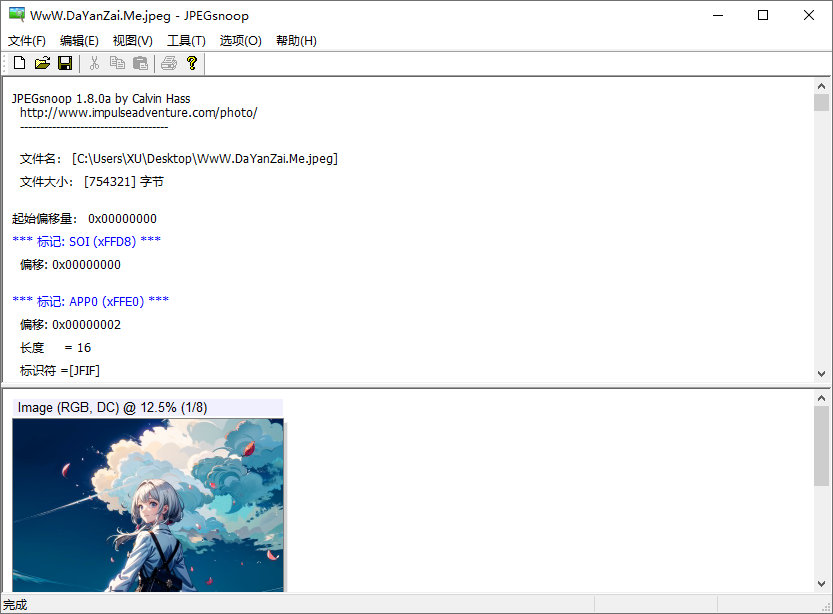Open the 视图(V) menu

(x=133, y=41)
